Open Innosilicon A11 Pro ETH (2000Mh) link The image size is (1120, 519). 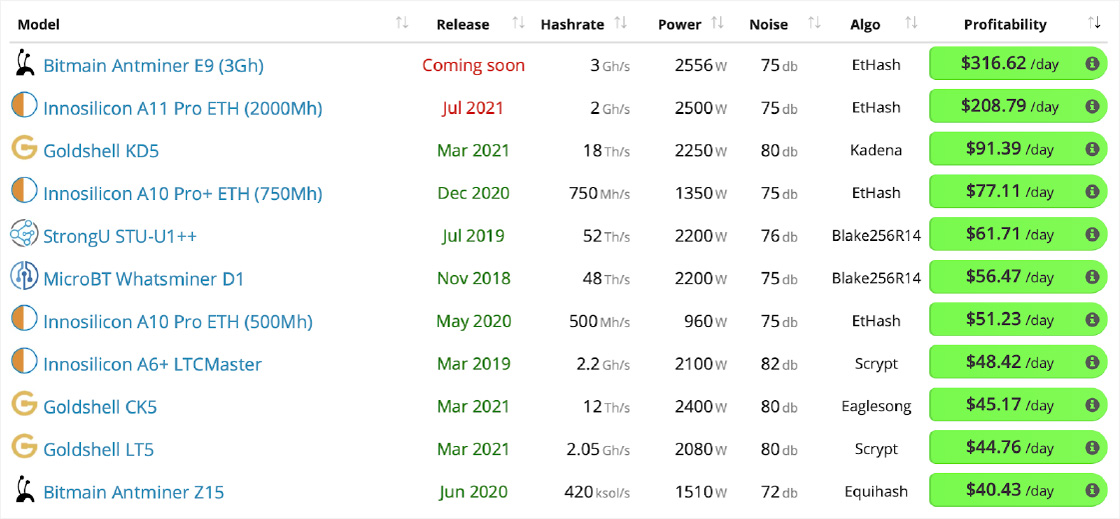(x=182, y=108)
